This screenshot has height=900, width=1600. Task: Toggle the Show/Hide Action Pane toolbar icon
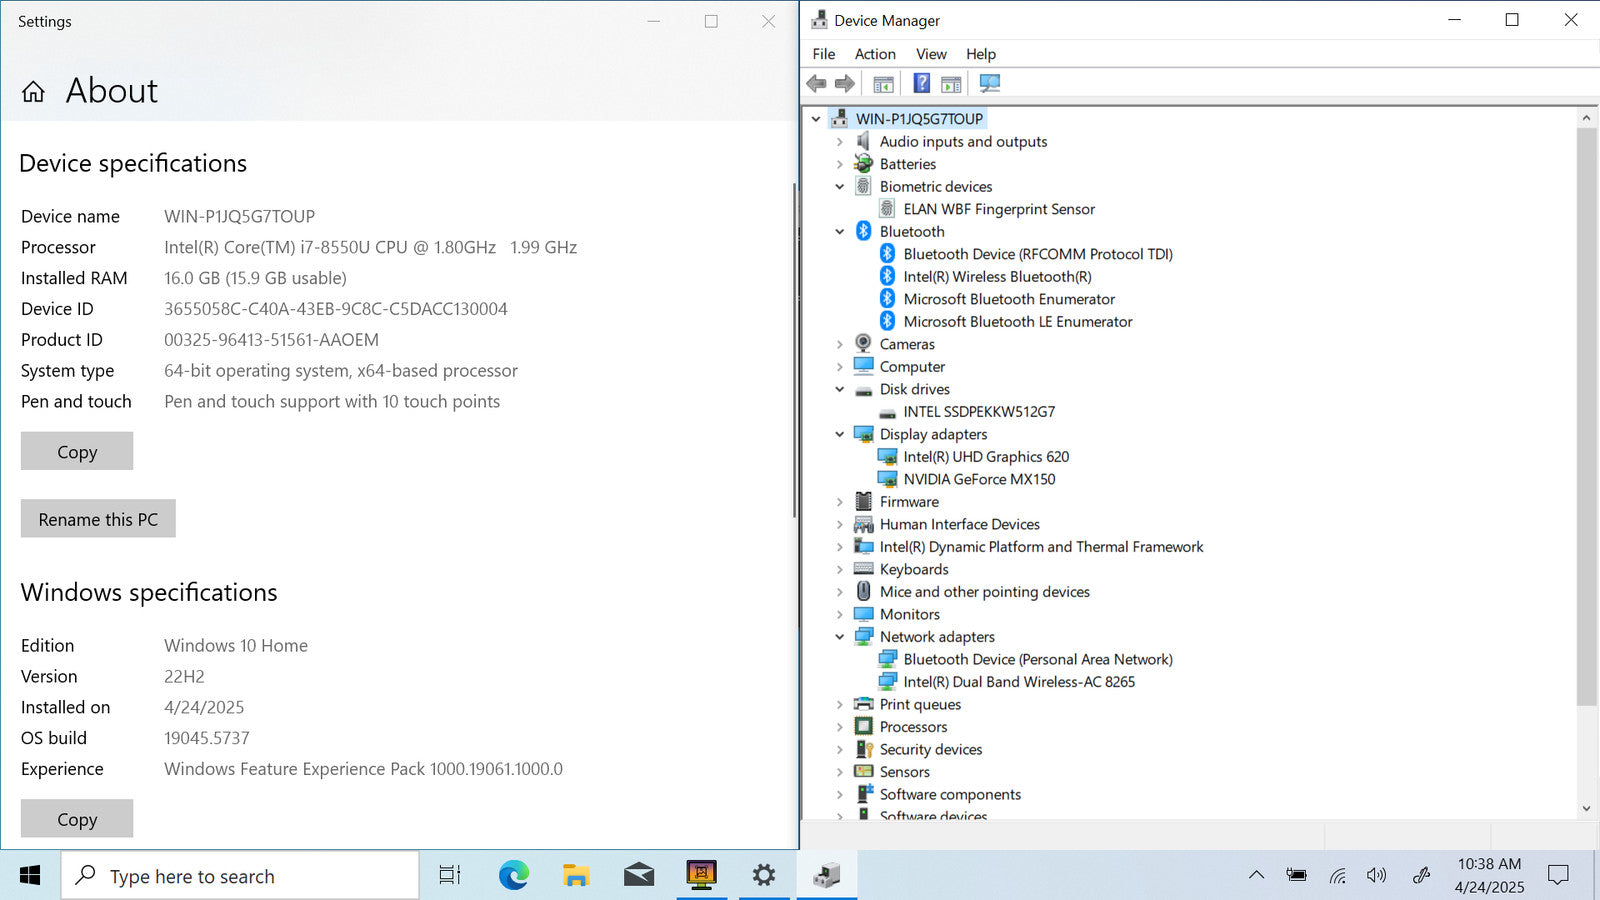coord(951,84)
